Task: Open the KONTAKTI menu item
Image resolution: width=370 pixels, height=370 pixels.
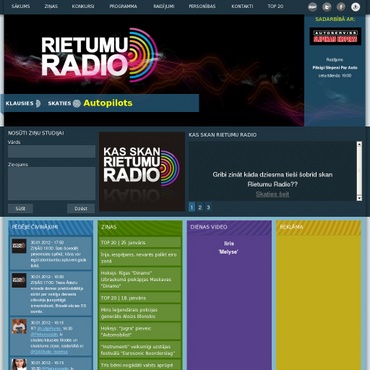Action: 242,6
